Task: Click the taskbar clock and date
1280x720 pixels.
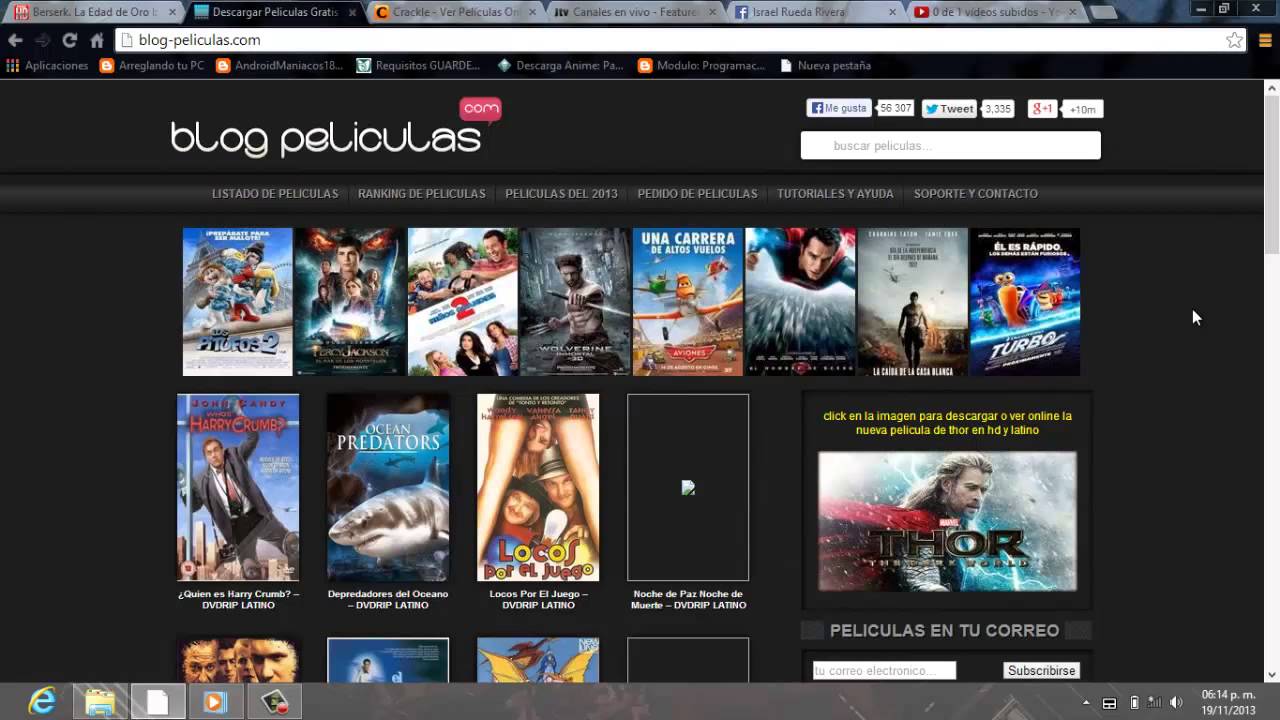Action: pyautogui.click(x=1228, y=702)
